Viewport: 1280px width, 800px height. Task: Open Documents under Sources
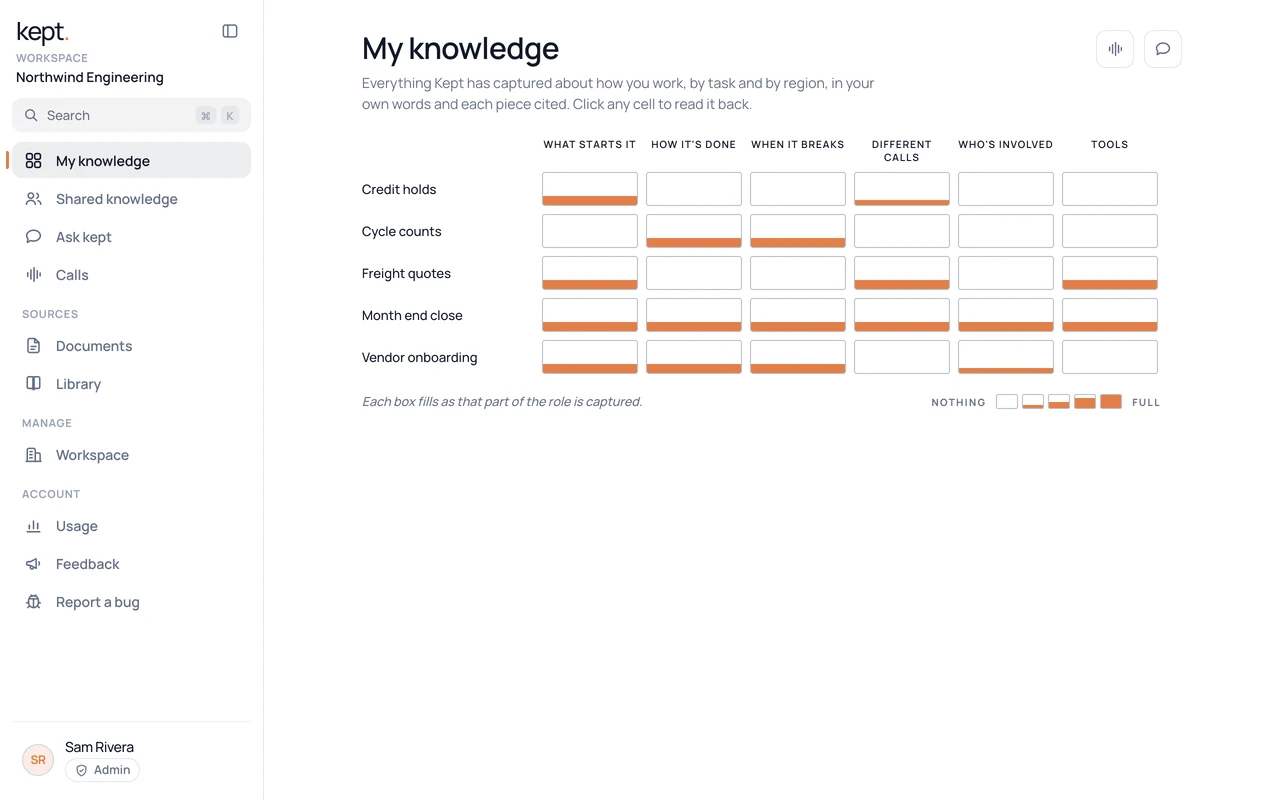click(x=131, y=346)
